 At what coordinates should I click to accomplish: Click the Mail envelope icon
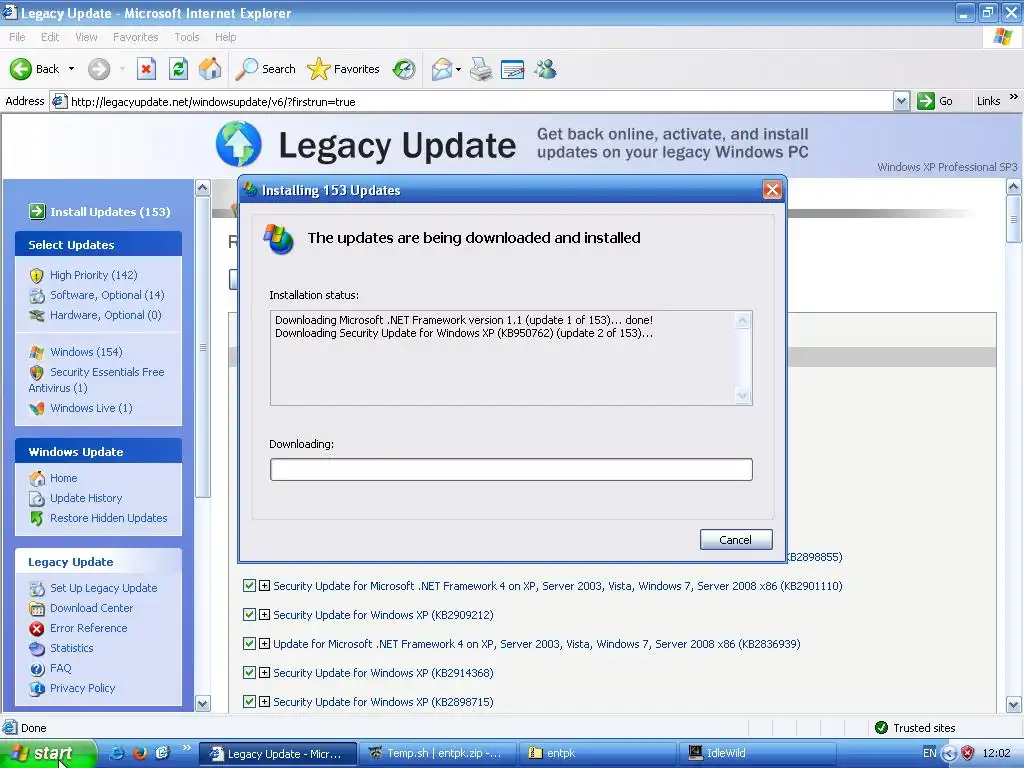442,69
